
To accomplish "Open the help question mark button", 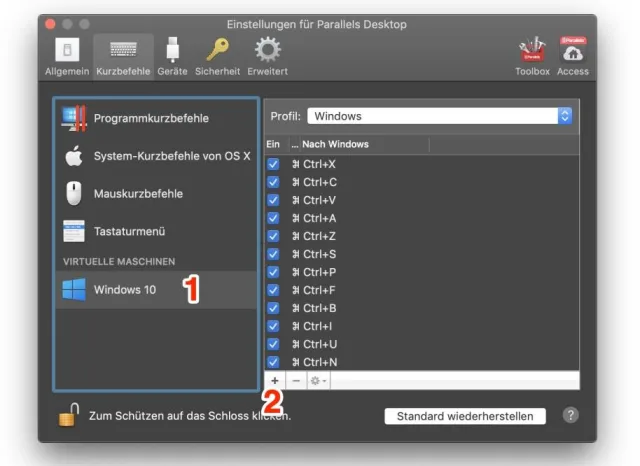I will coord(571,415).
